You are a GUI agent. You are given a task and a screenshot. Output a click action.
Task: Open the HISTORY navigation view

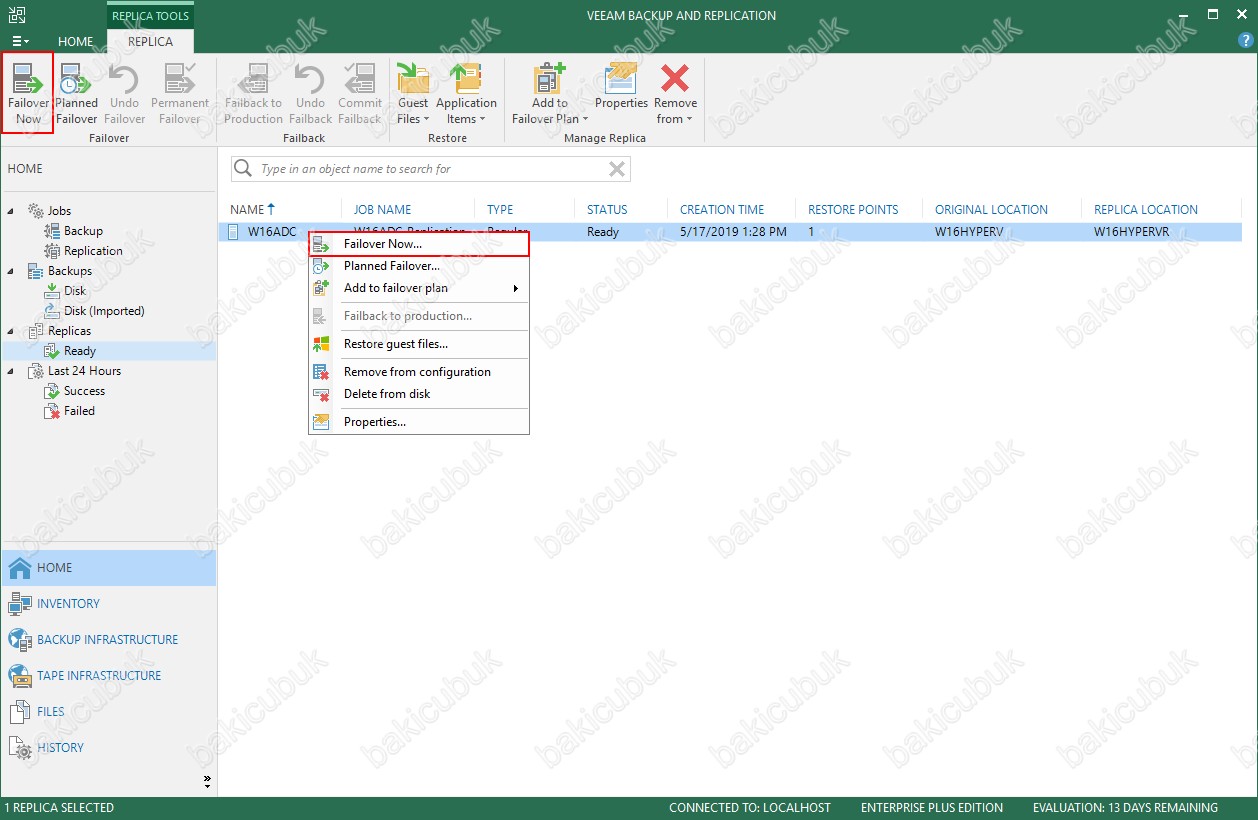pyautogui.click(x=108, y=748)
